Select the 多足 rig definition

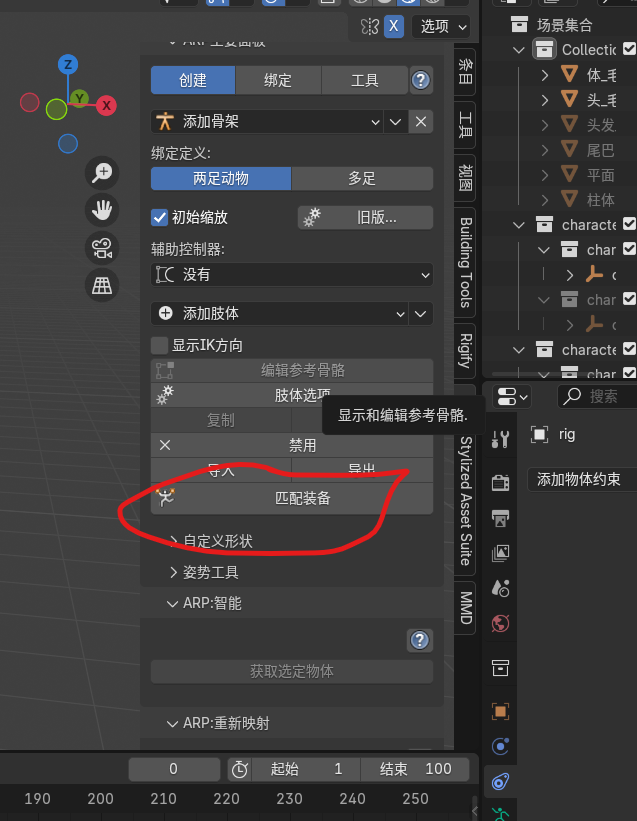[362, 179]
